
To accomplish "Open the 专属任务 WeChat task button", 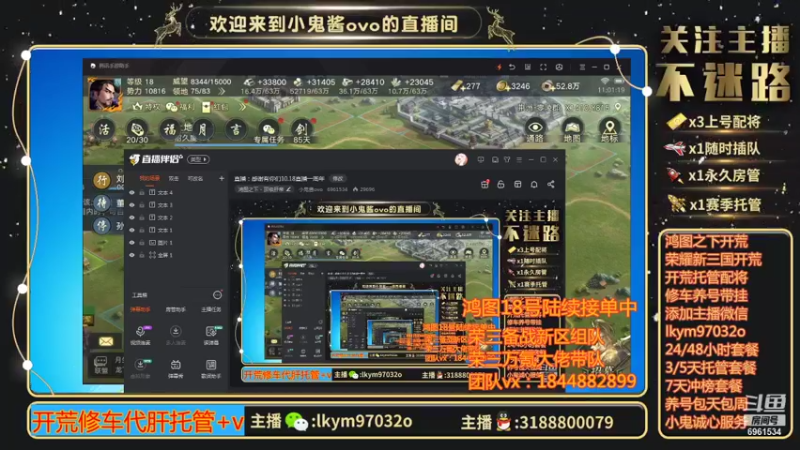I will (268, 131).
